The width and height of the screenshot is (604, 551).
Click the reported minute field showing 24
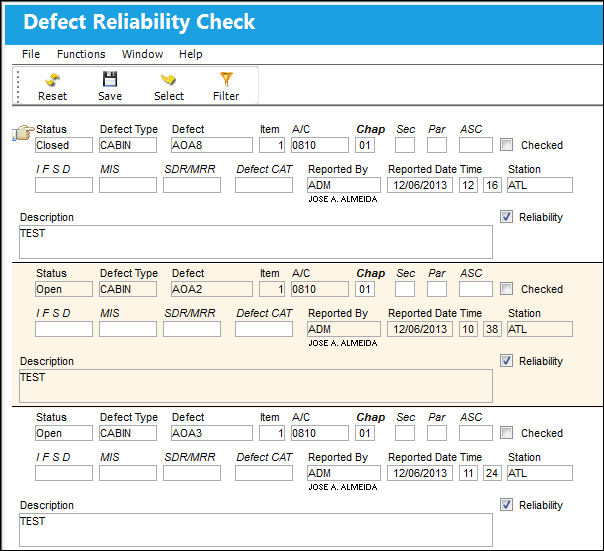point(492,473)
